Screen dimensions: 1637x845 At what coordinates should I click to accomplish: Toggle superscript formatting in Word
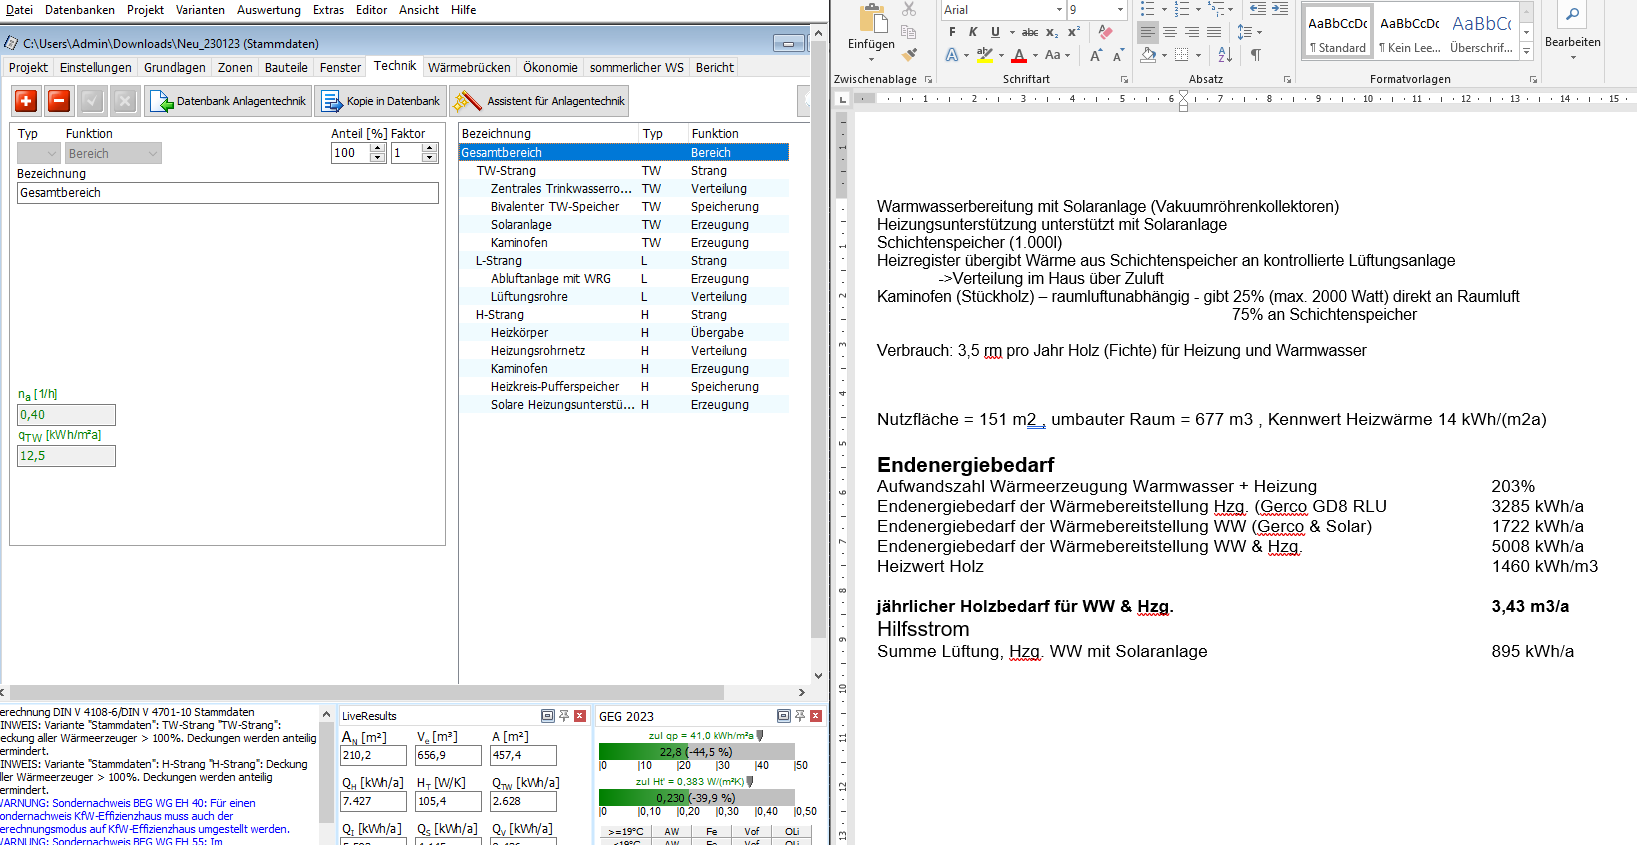pyautogui.click(x=1073, y=32)
